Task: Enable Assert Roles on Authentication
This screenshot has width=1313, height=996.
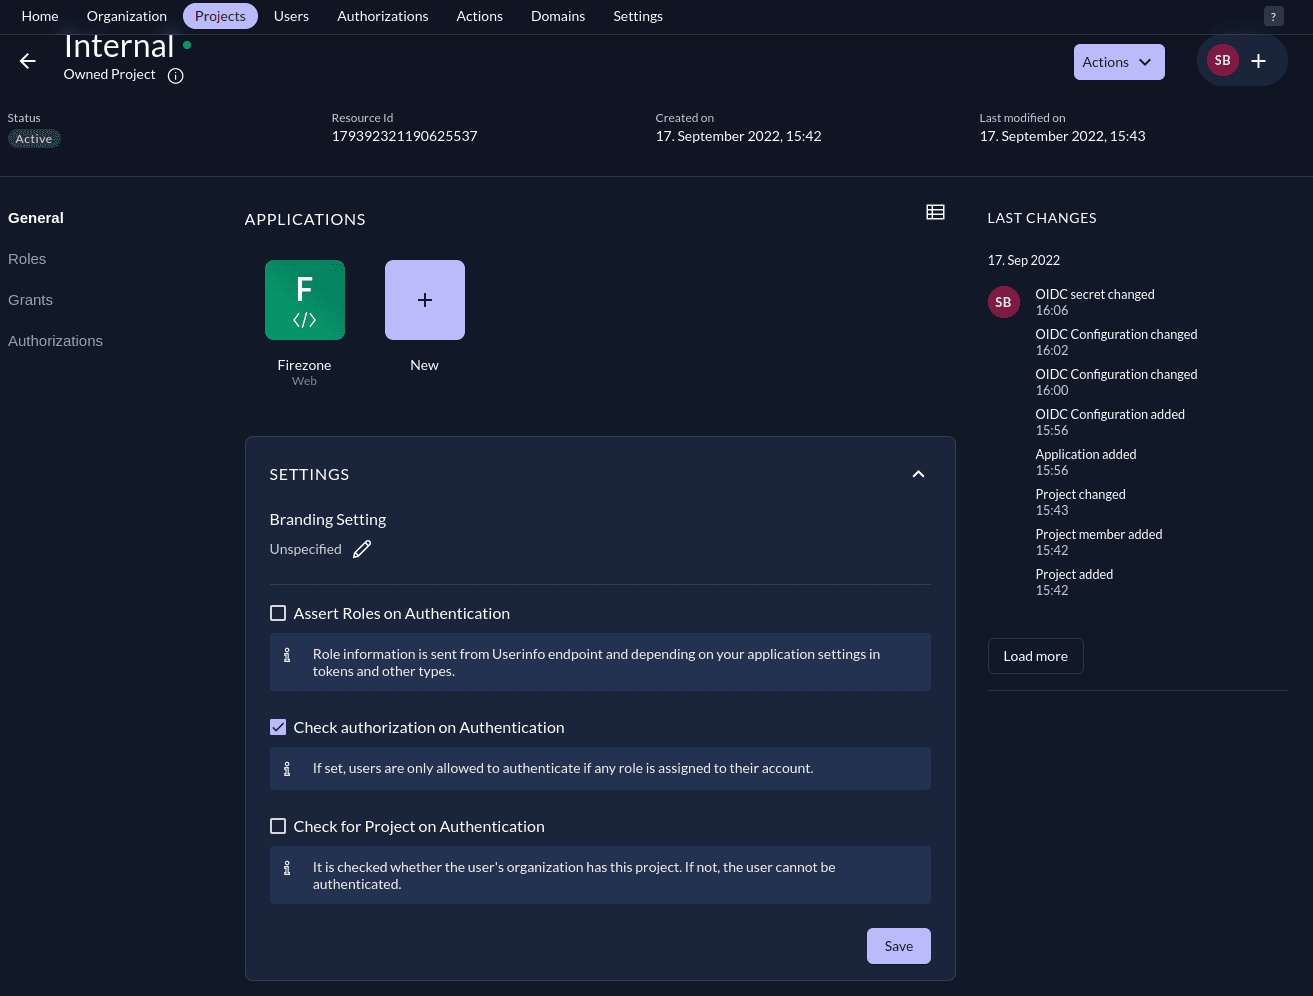Action: pos(278,612)
